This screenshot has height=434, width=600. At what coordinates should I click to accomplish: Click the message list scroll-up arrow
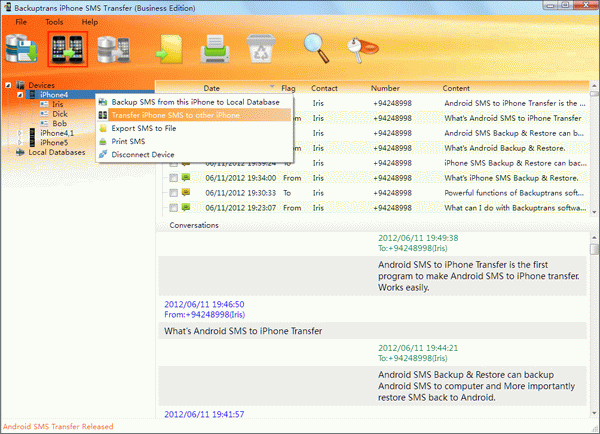point(594,86)
